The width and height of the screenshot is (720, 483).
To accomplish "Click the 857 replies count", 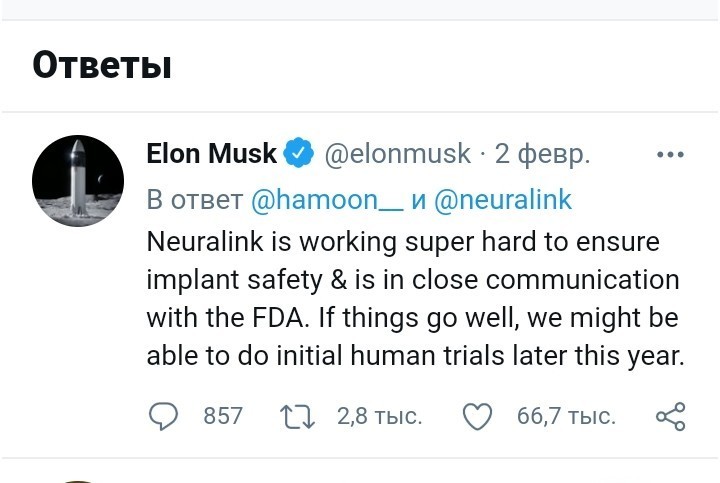I will (223, 415).
